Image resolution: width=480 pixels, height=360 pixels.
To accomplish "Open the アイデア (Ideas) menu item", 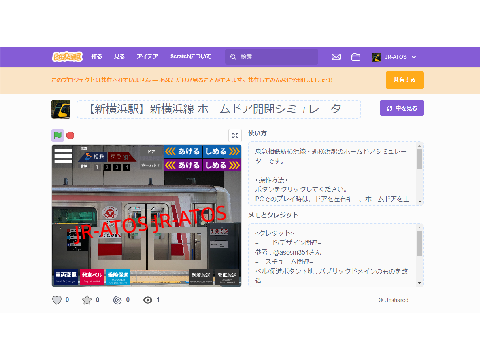I will (147, 57).
